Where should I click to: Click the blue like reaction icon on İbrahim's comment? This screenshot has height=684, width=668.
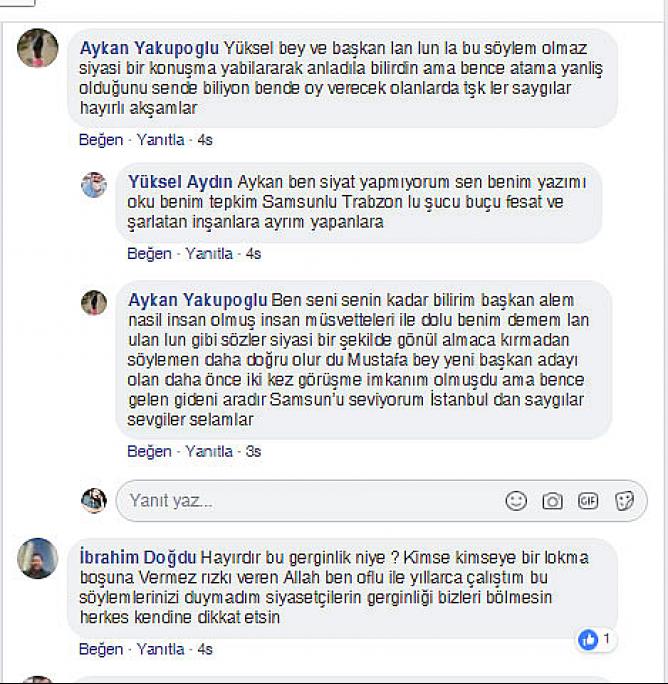click(x=588, y=640)
